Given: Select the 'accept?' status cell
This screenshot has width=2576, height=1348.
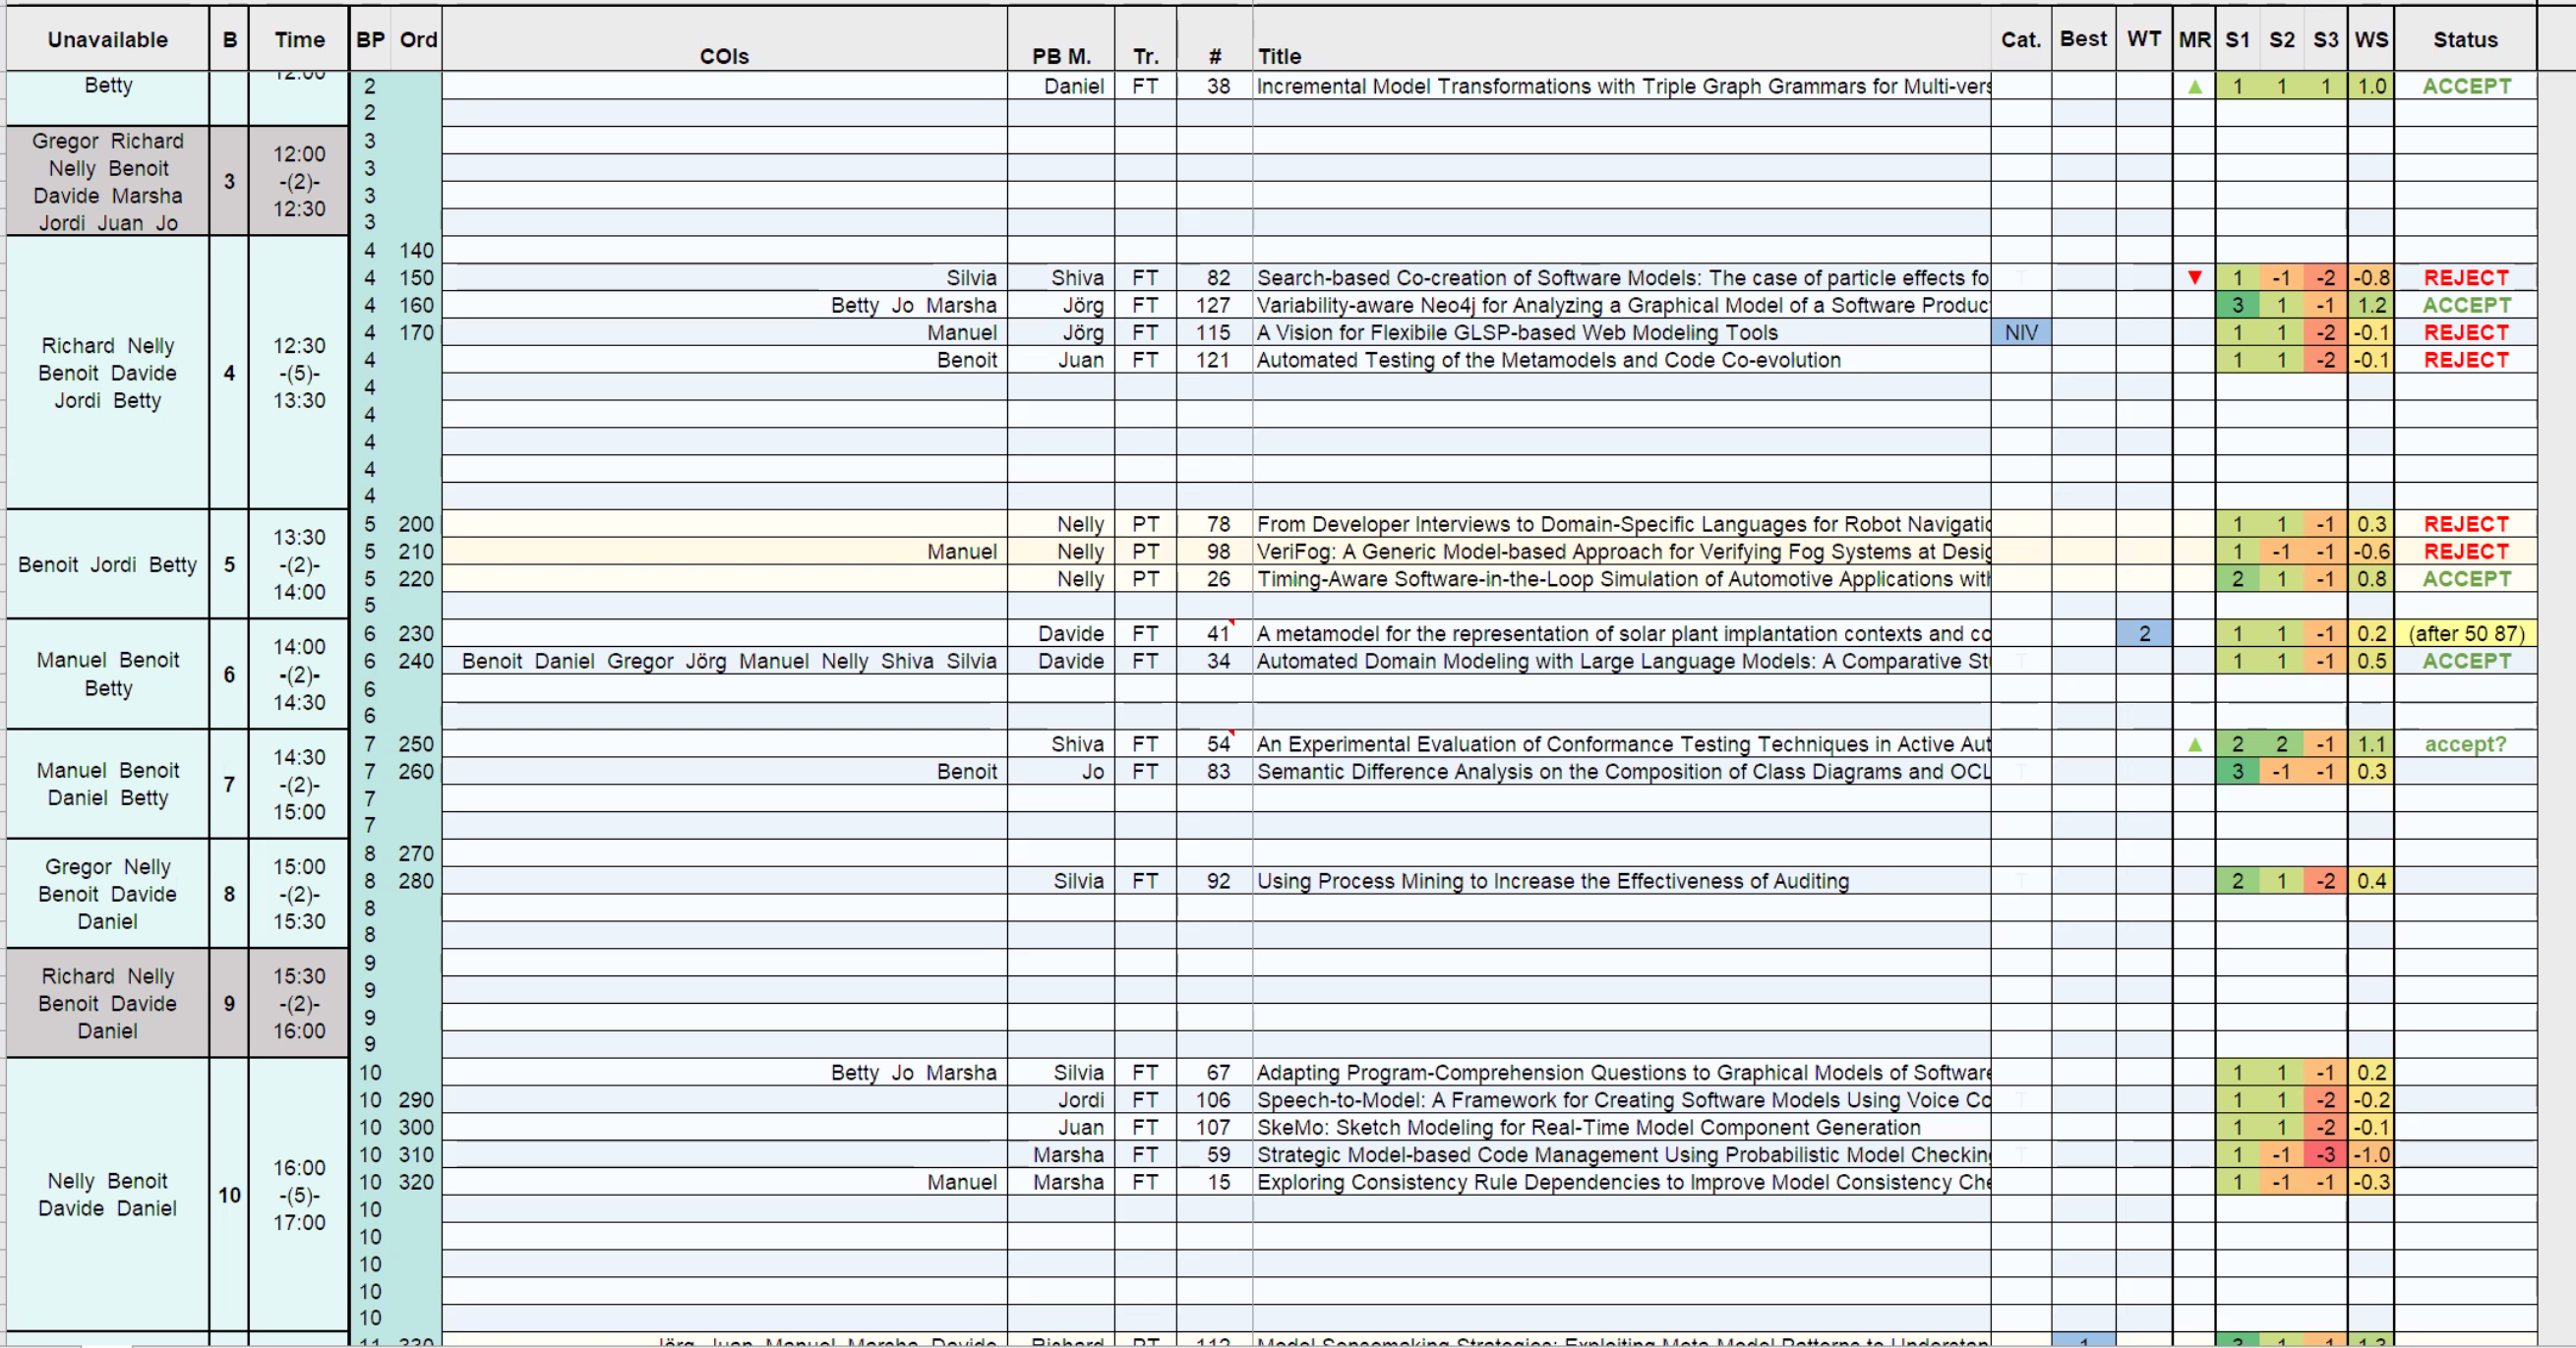Looking at the screenshot, I should (x=2465, y=744).
